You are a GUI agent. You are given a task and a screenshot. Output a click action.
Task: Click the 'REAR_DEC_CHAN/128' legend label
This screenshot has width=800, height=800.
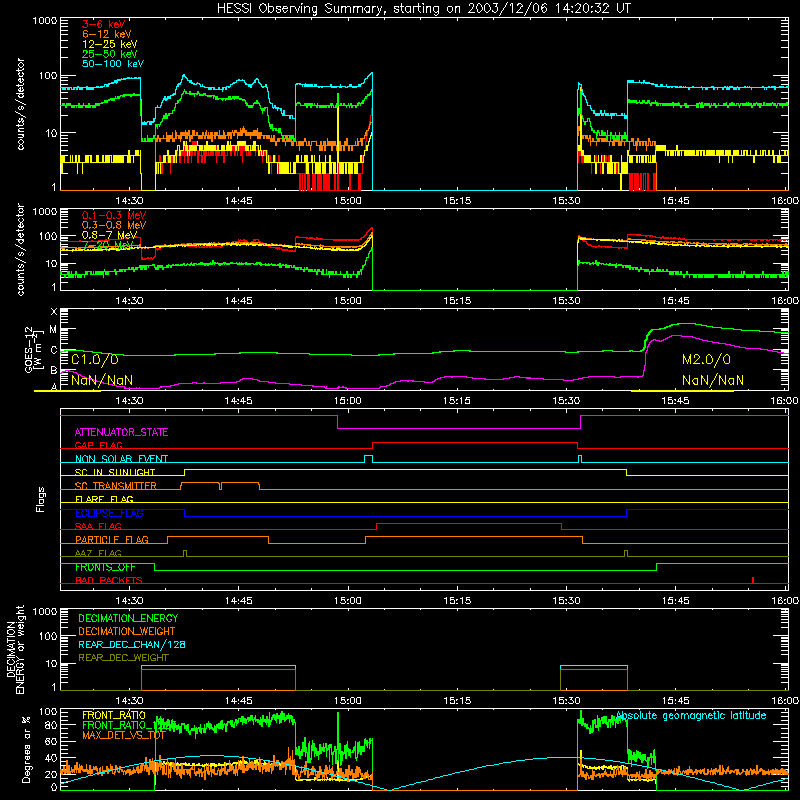coord(132,645)
